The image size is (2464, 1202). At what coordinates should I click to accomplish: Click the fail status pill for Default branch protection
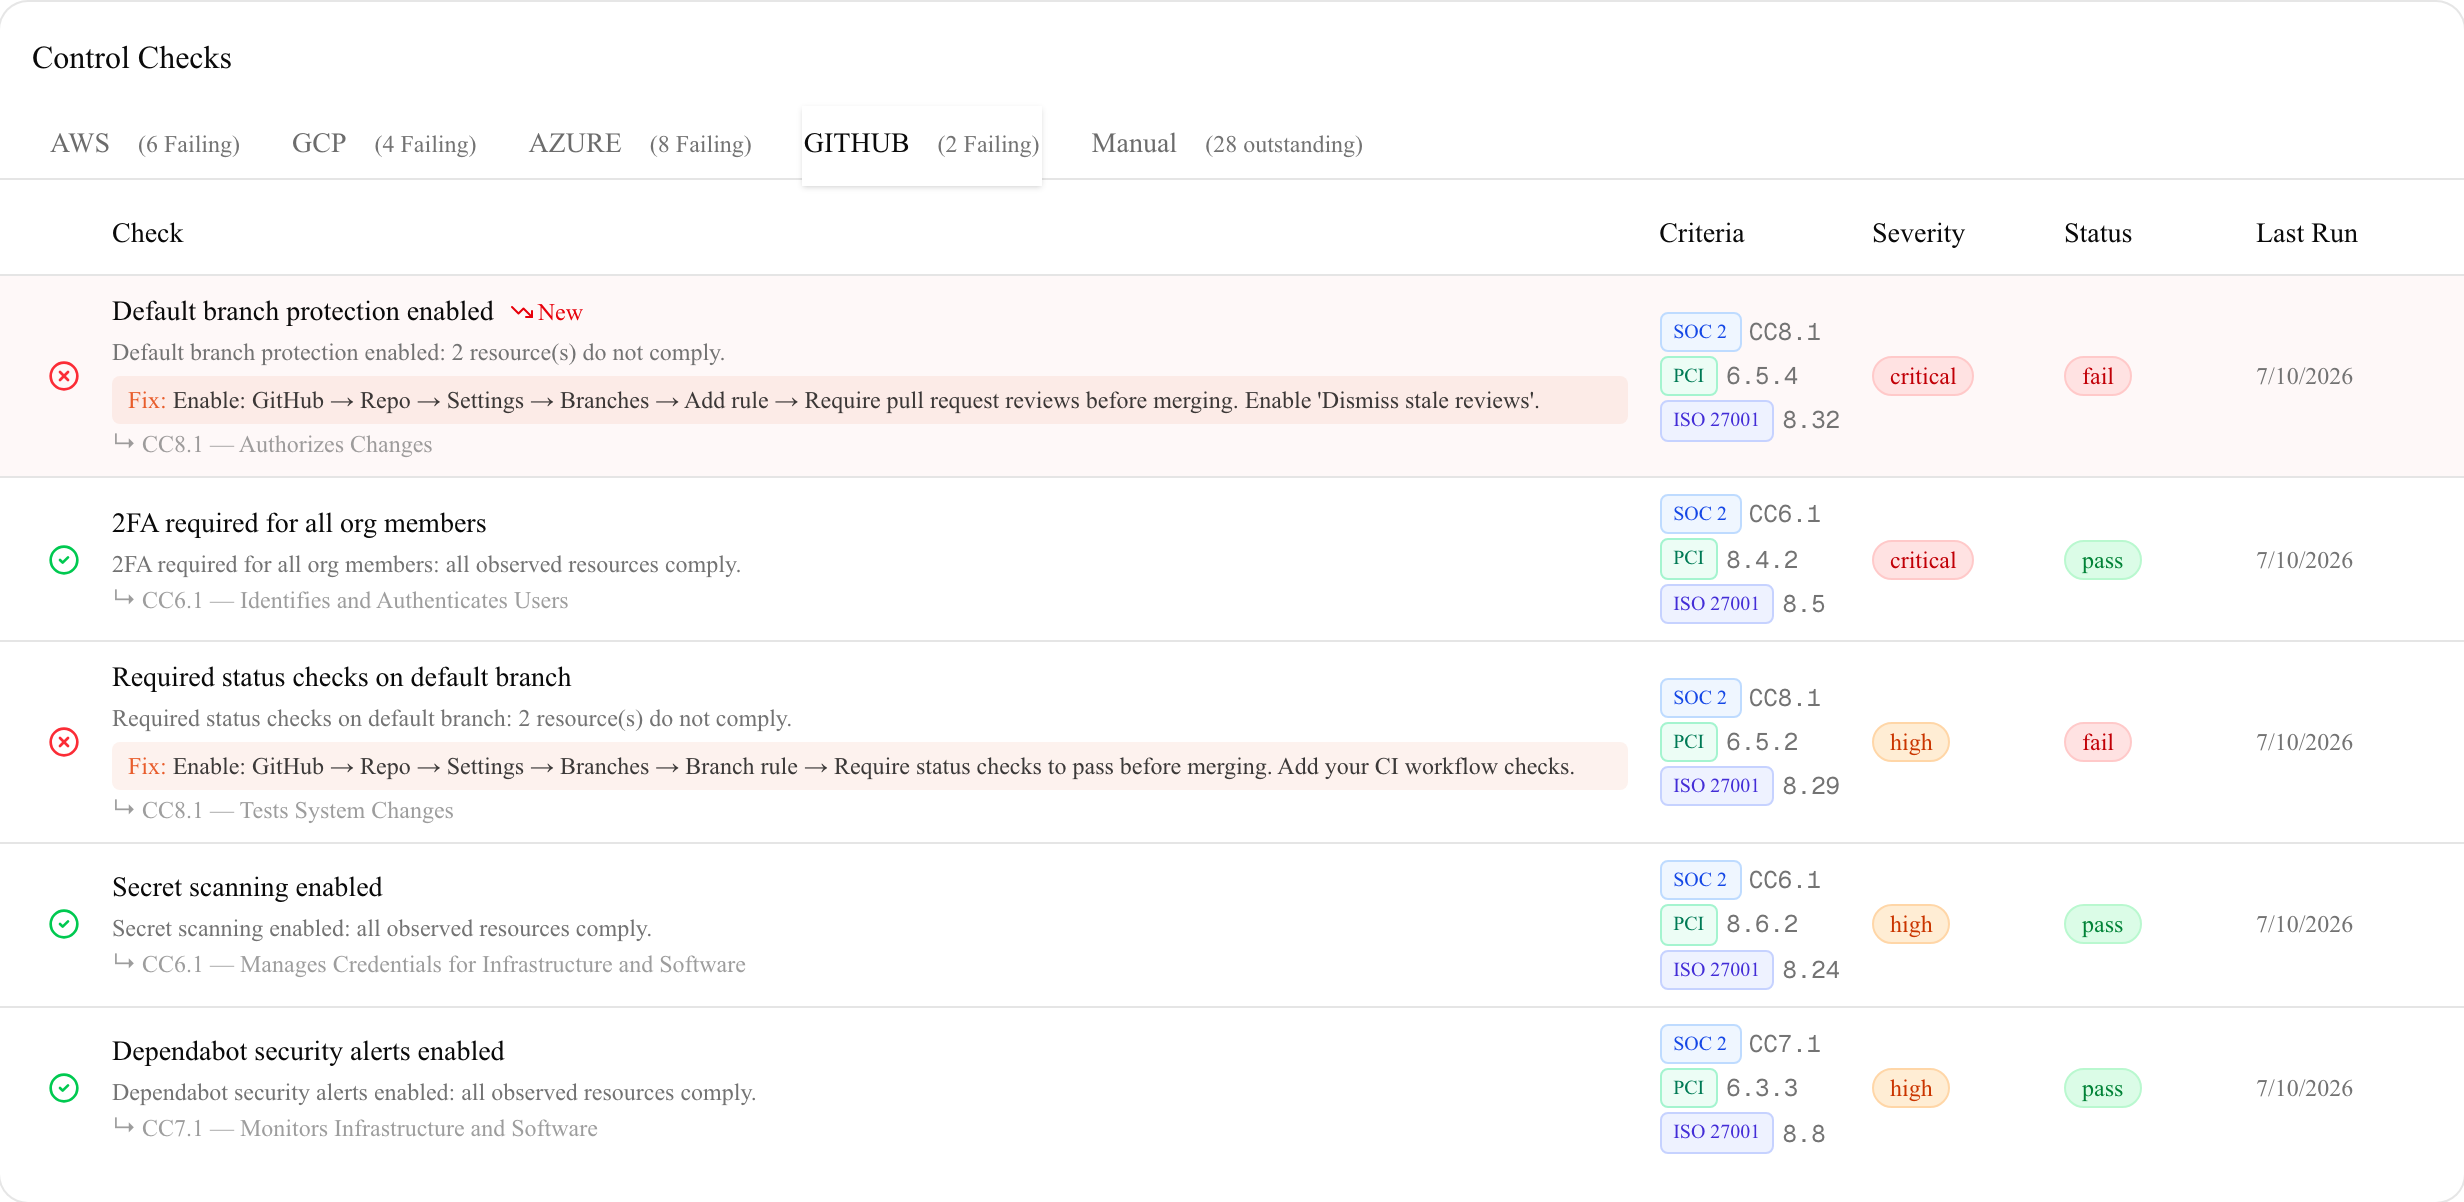(x=2098, y=376)
